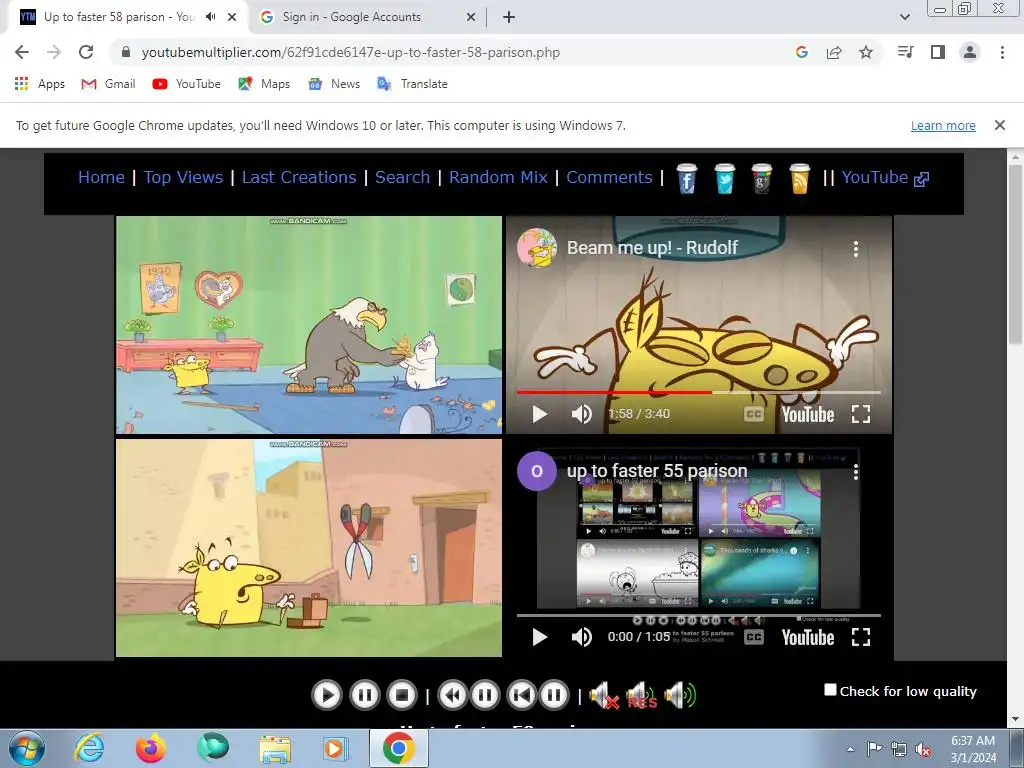Viewport: 1024px width, 768px height.
Task: Open media controls icon in toolbar
Action: click(x=906, y=52)
